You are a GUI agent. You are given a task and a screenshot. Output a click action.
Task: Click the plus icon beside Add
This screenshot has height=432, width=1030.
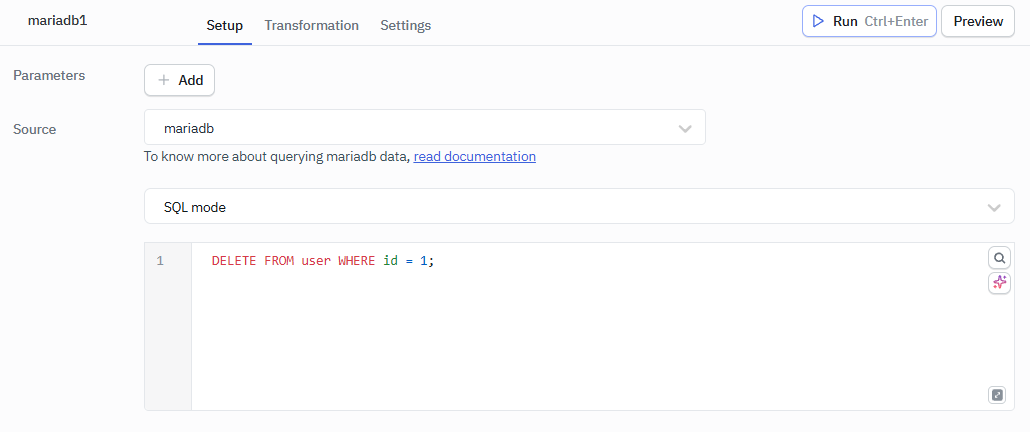click(164, 80)
